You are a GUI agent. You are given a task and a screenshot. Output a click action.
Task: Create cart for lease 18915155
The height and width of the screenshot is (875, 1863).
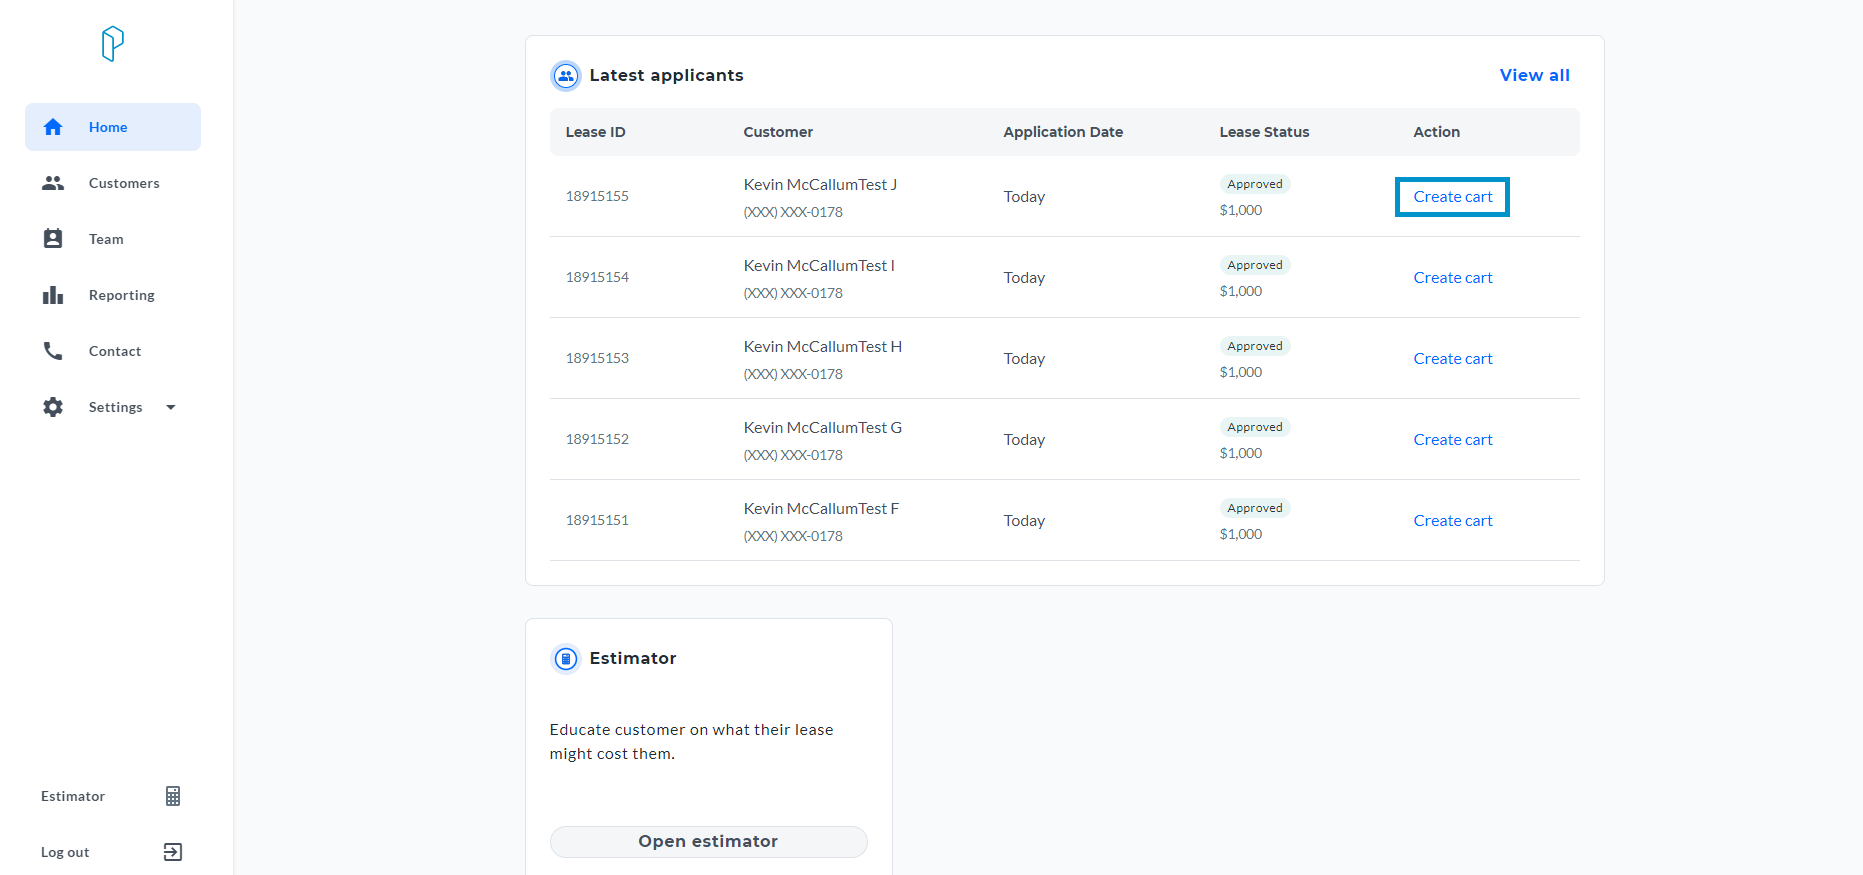[x=1453, y=197]
